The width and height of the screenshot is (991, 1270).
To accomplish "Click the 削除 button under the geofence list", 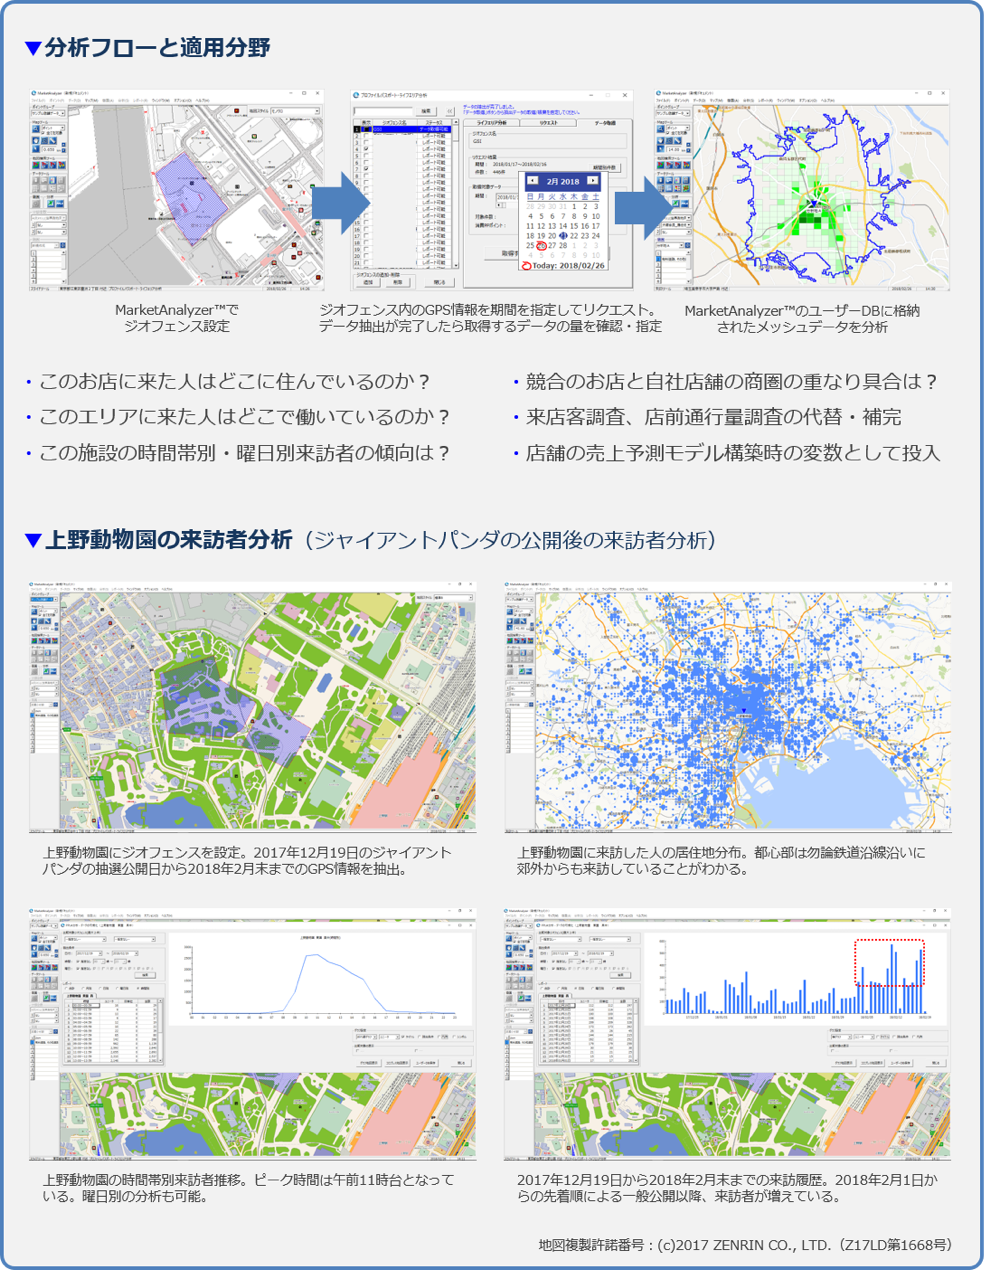I will (x=397, y=283).
